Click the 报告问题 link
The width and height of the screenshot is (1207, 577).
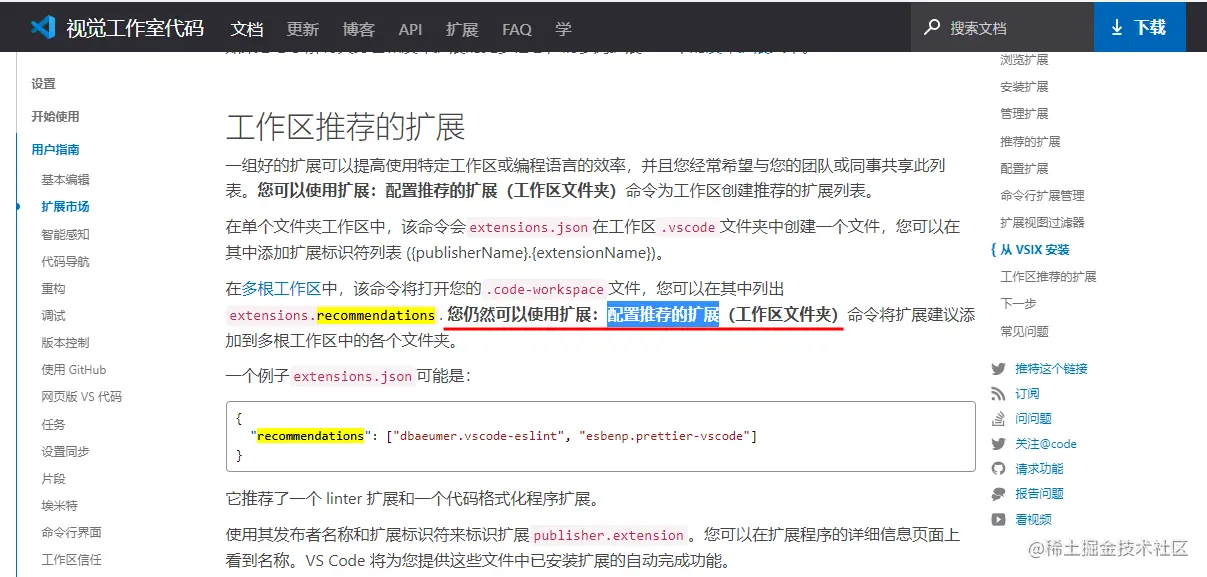click(1039, 494)
